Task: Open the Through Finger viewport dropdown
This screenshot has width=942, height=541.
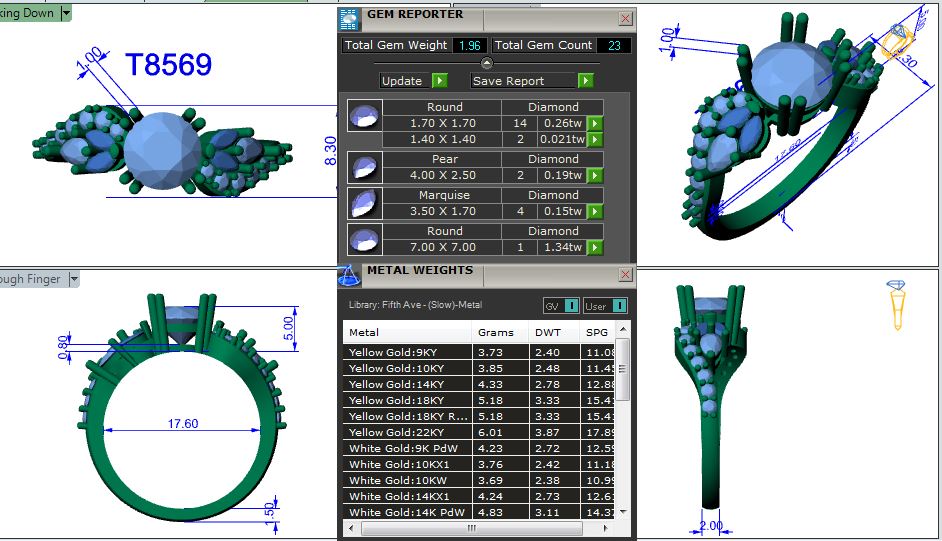Action: tap(73, 280)
